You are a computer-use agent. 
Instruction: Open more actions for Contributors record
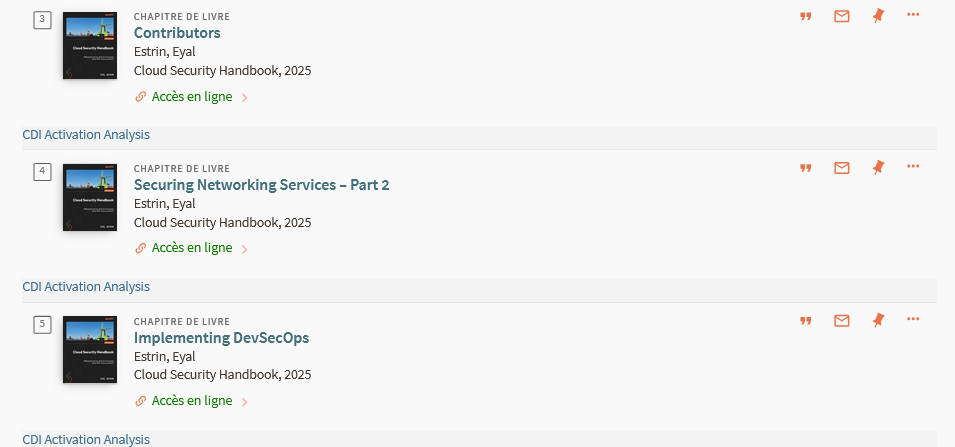(913, 14)
